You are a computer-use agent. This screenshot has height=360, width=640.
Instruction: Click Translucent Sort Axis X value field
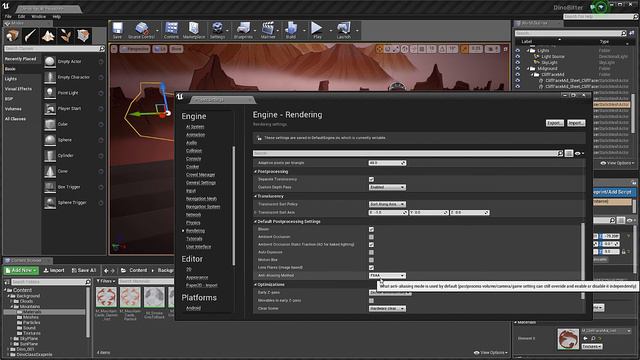pyautogui.click(x=388, y=213)
